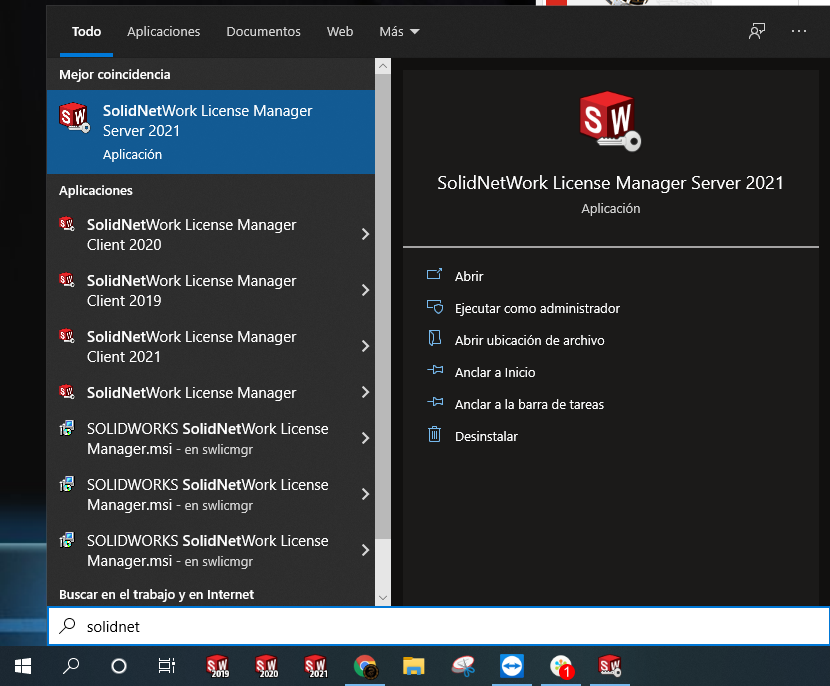Click the pin icon next to Anclar a la barra de tareas

click(435, 402)
